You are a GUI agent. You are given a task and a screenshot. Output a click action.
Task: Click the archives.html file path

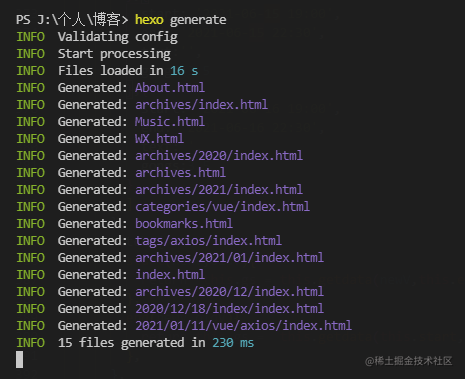pyautogui.click(x=180, y=173)
